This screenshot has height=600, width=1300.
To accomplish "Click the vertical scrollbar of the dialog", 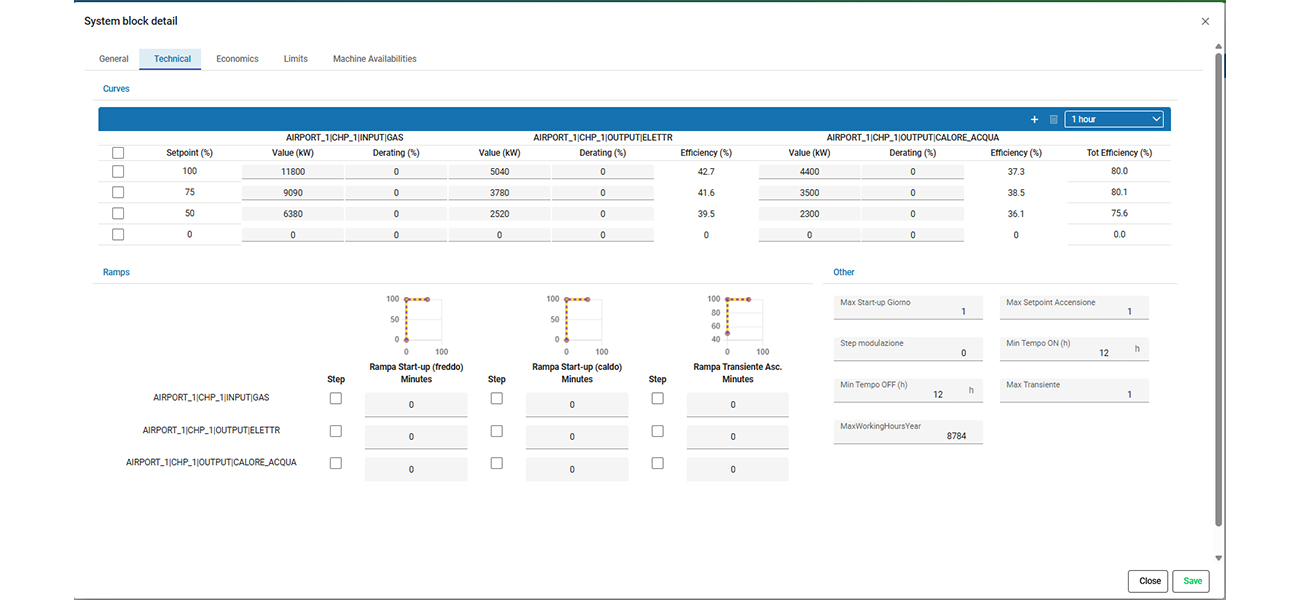I will pos(1218,290).
